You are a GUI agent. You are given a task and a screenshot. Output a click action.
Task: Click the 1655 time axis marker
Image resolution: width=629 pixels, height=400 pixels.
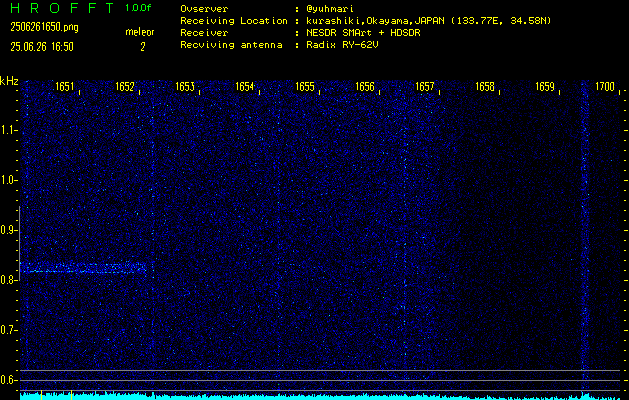point(305,86)
